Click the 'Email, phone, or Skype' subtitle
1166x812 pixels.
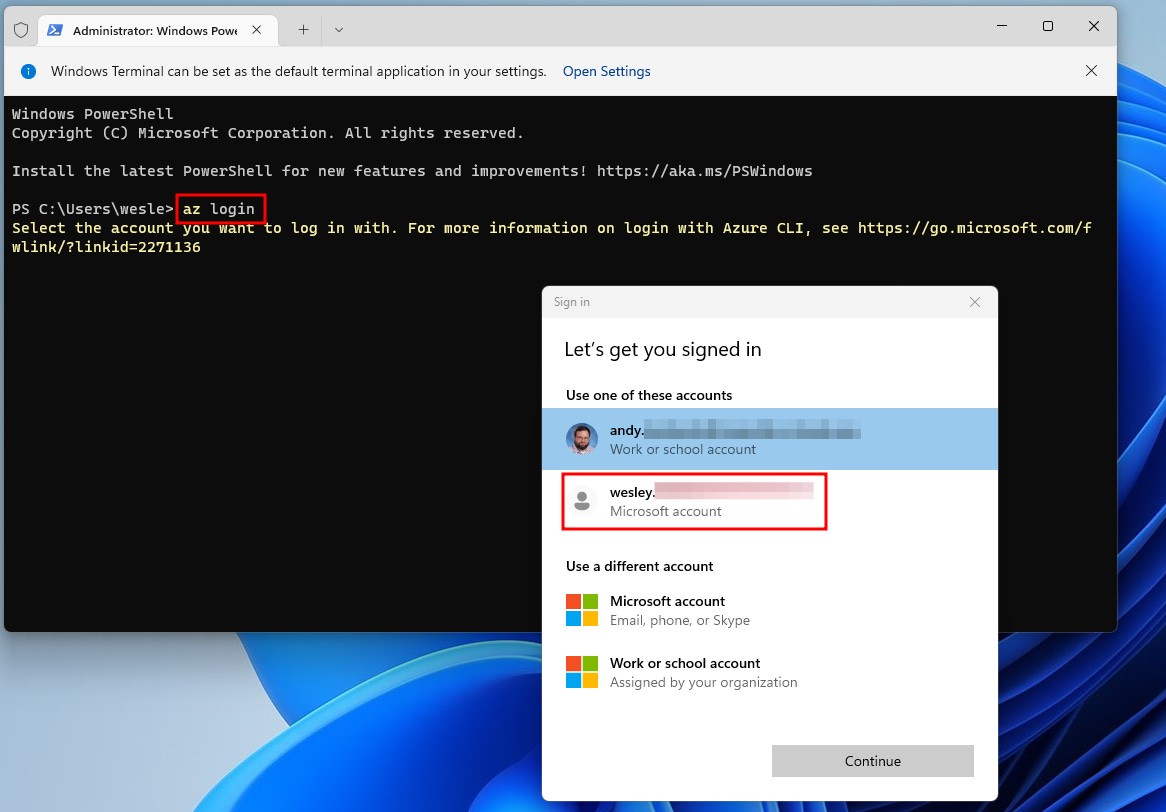tap(680, 620)
